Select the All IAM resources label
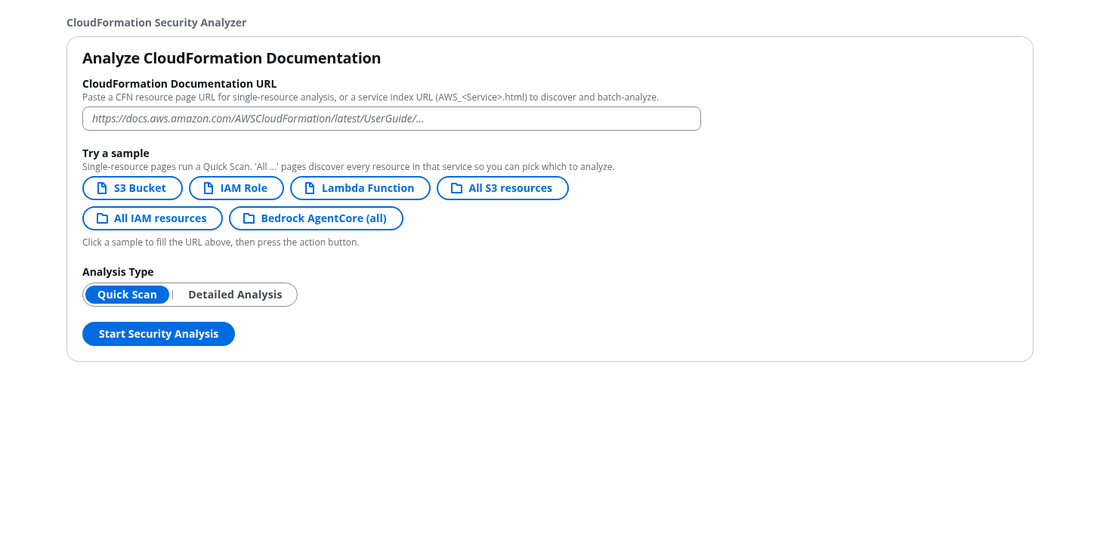Screen dimensions: 1100x553 pos(160,218)
